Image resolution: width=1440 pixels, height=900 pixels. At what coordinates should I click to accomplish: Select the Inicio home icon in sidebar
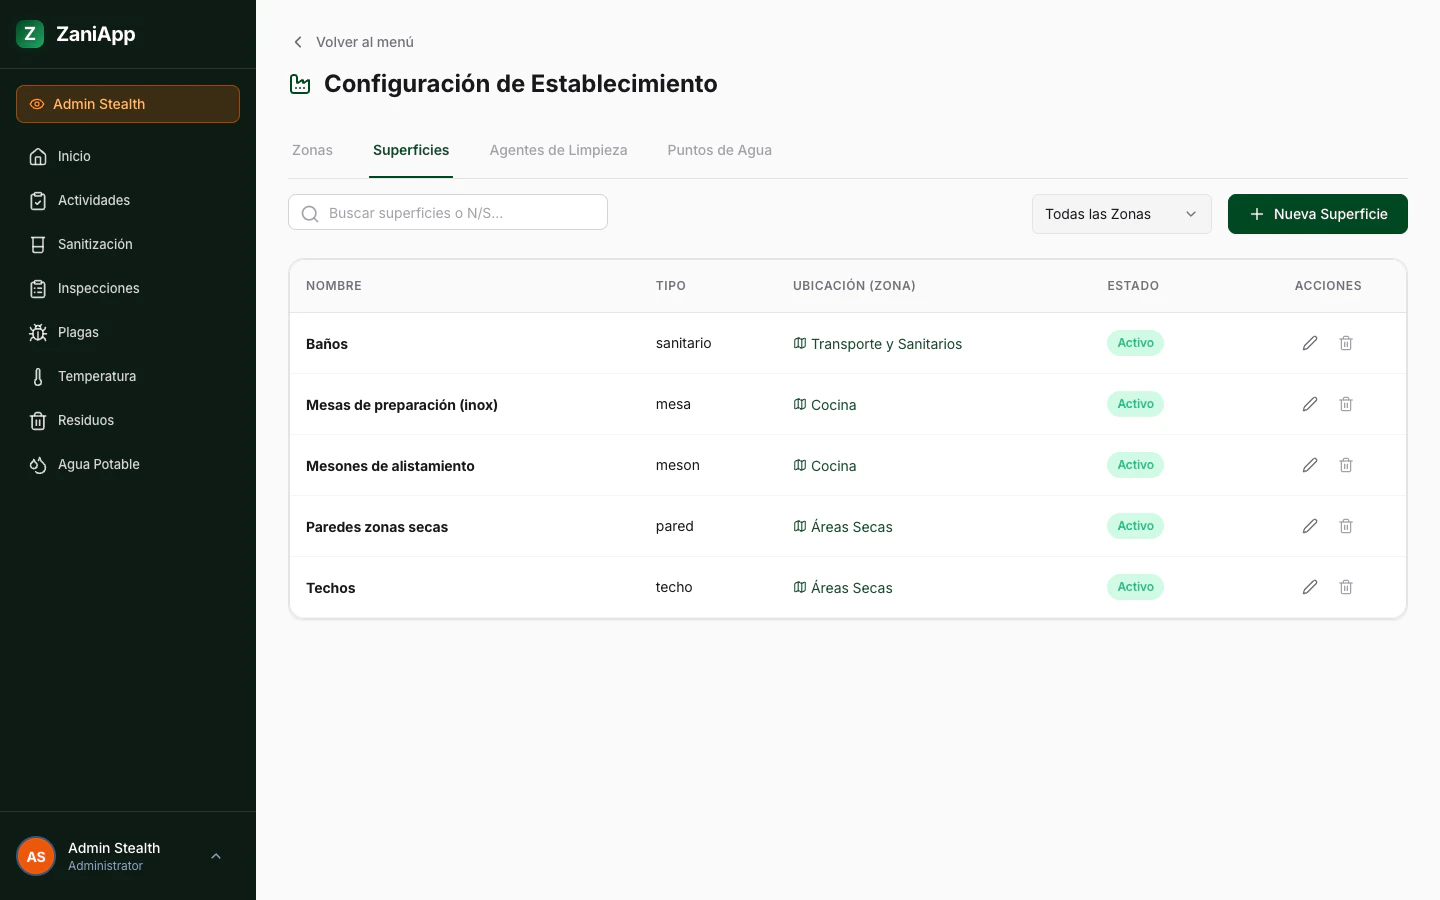[x=37, y=156]
